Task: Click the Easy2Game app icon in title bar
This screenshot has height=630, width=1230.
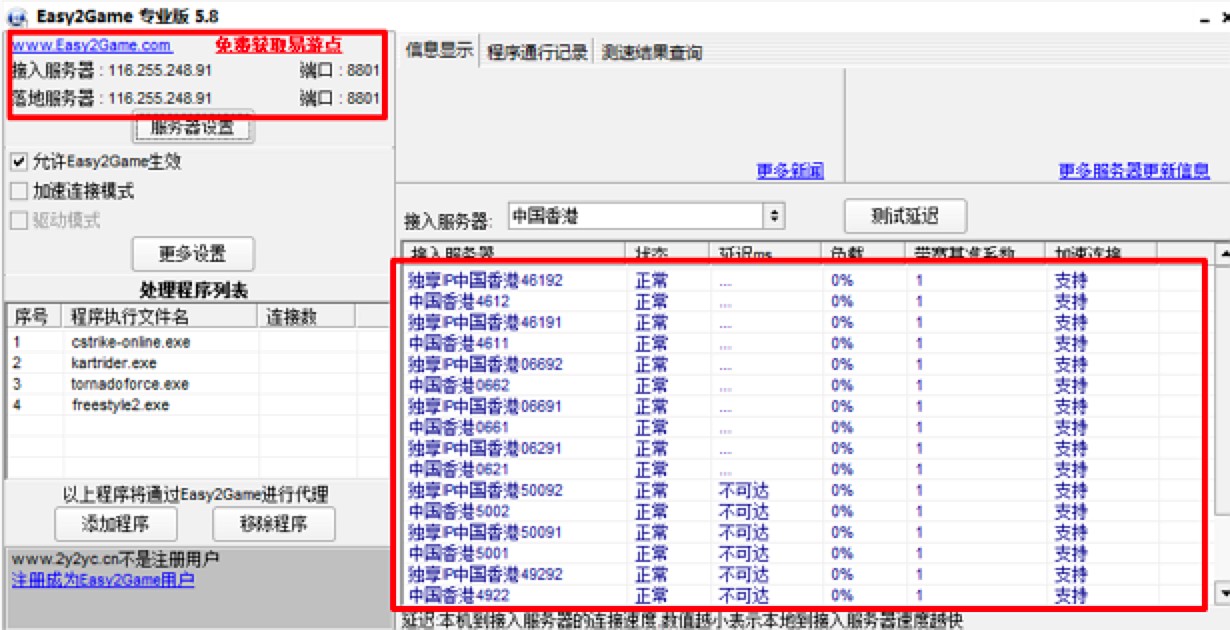Action: click(x=16, y=16)
